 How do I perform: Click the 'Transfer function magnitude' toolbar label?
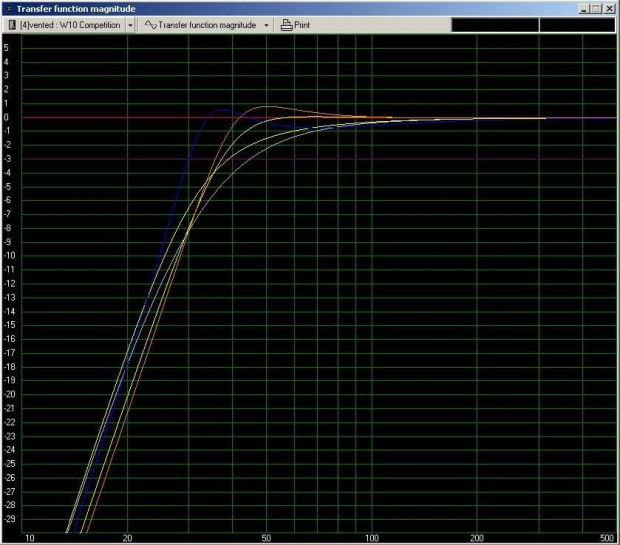click(207, 25)
